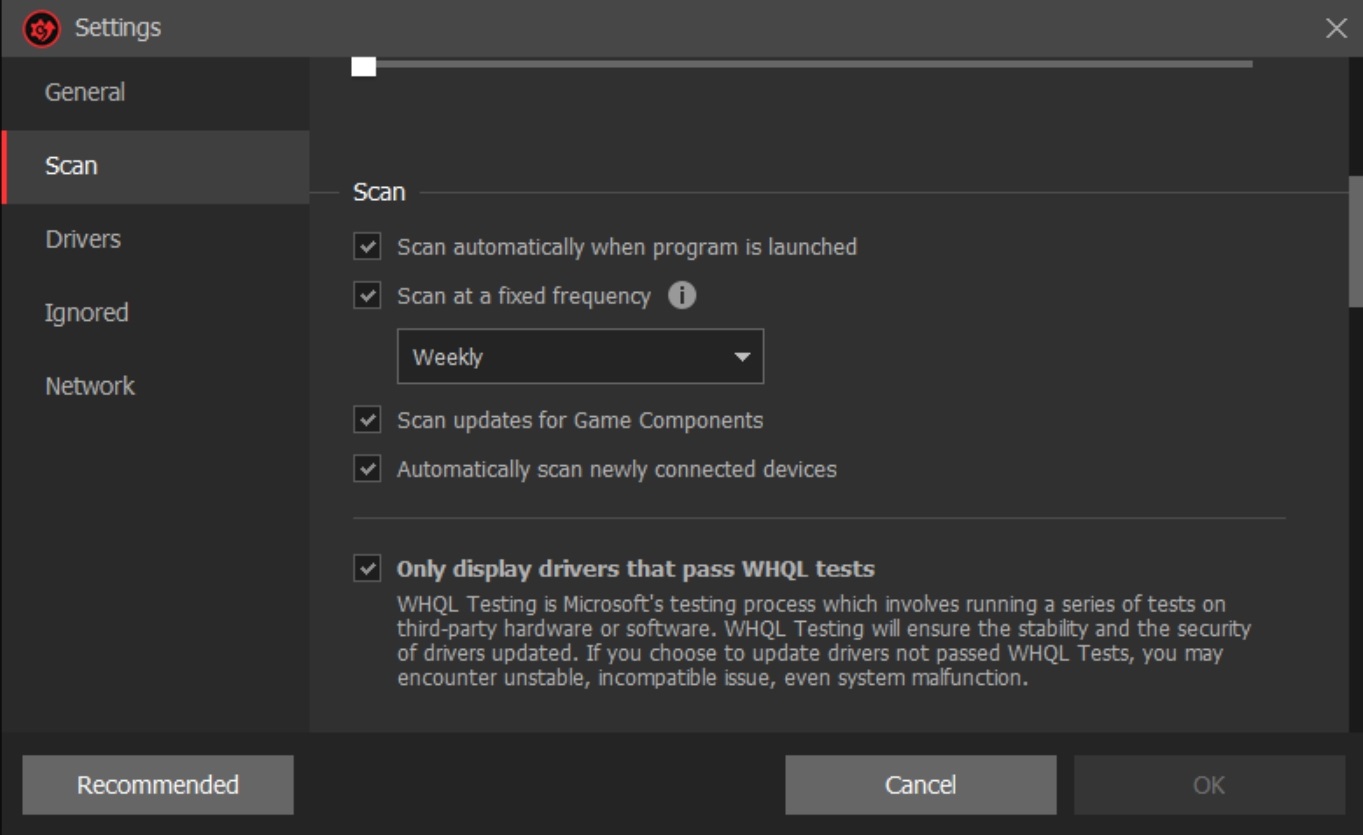Click the dropdown arrow on the Weekly box
The image size is (1363, 835).
click(x=741, y=357)
